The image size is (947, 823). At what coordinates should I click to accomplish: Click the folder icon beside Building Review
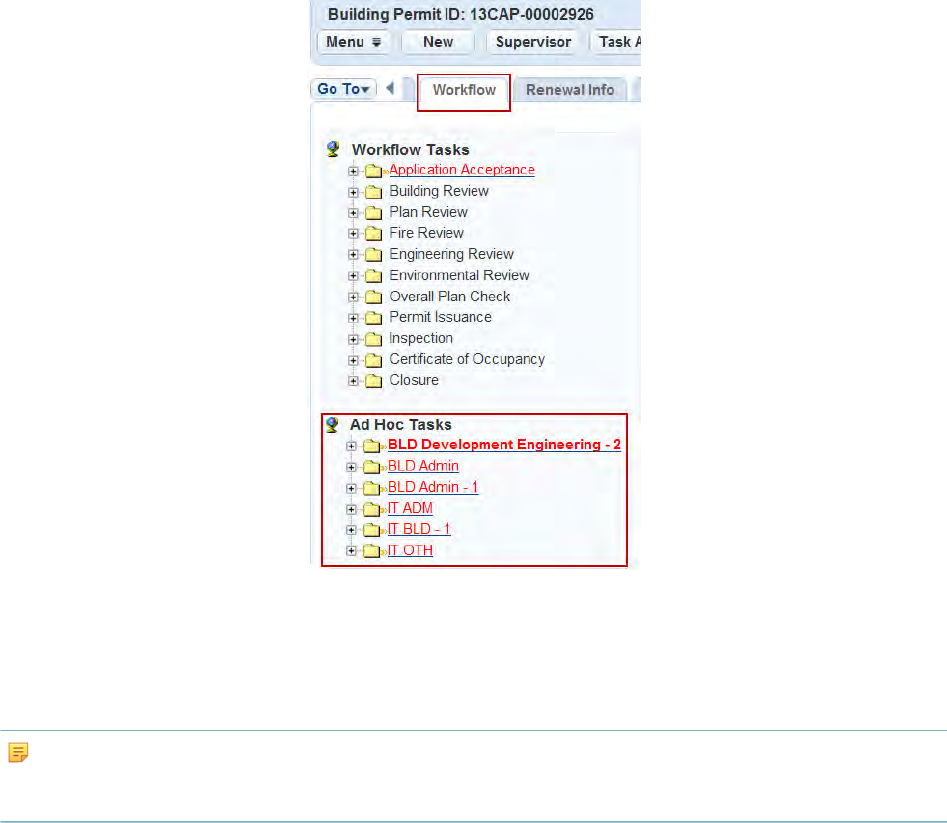tap(374, 192)
